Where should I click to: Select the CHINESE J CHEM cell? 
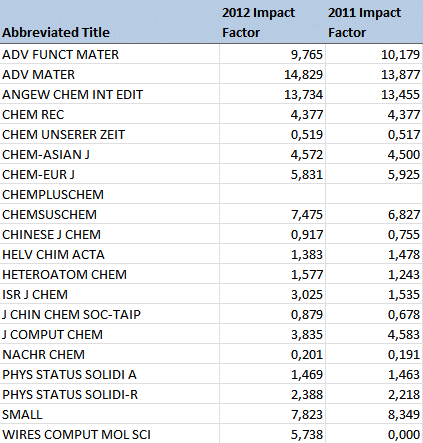click(x=110, y=234)
